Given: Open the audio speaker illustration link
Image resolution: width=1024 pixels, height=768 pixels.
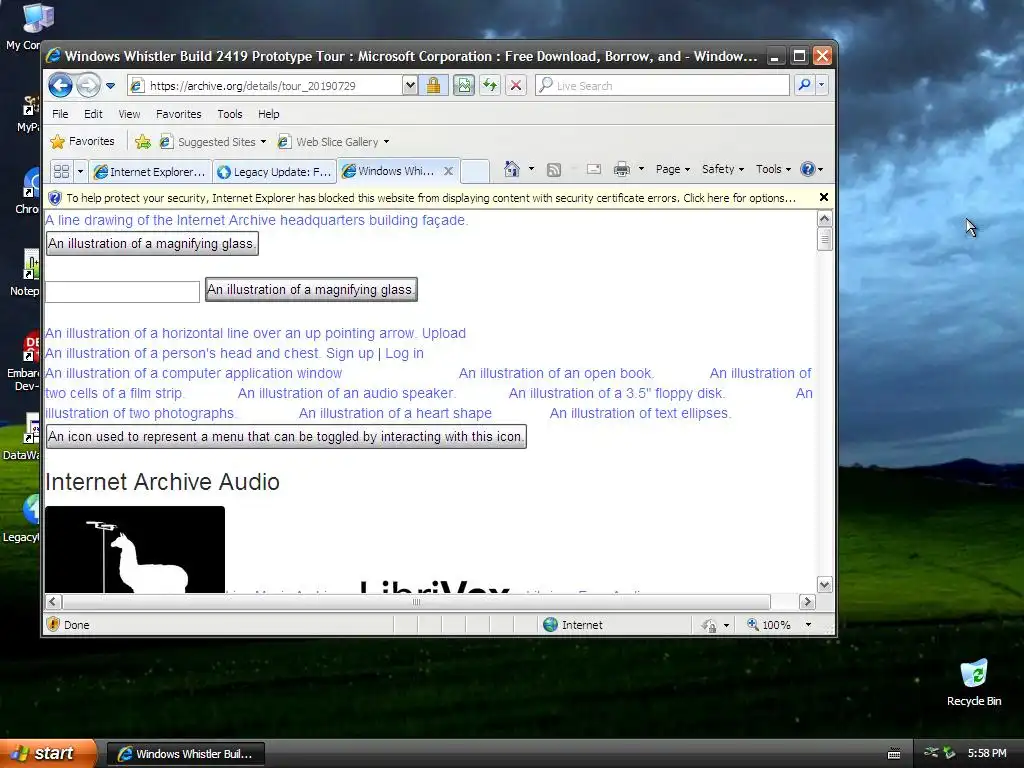Looking at the screenshot, I should pyautogui.click(x=347, y=393).
